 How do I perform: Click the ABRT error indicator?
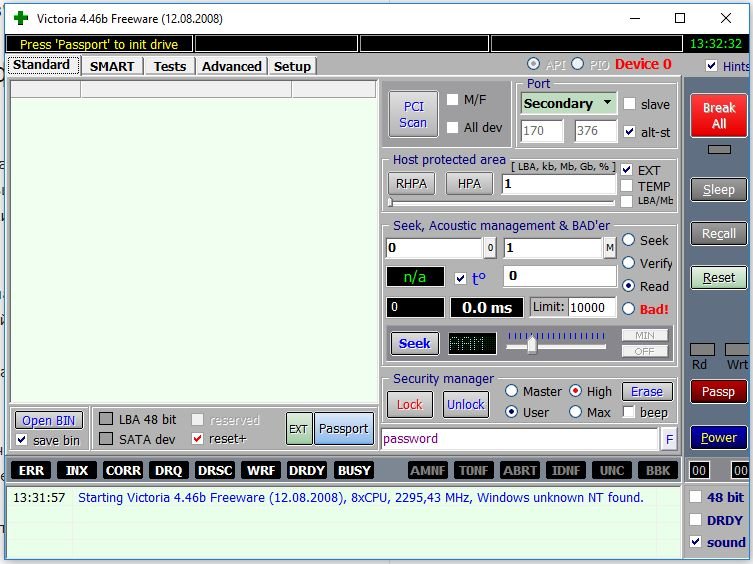point(520,470)
